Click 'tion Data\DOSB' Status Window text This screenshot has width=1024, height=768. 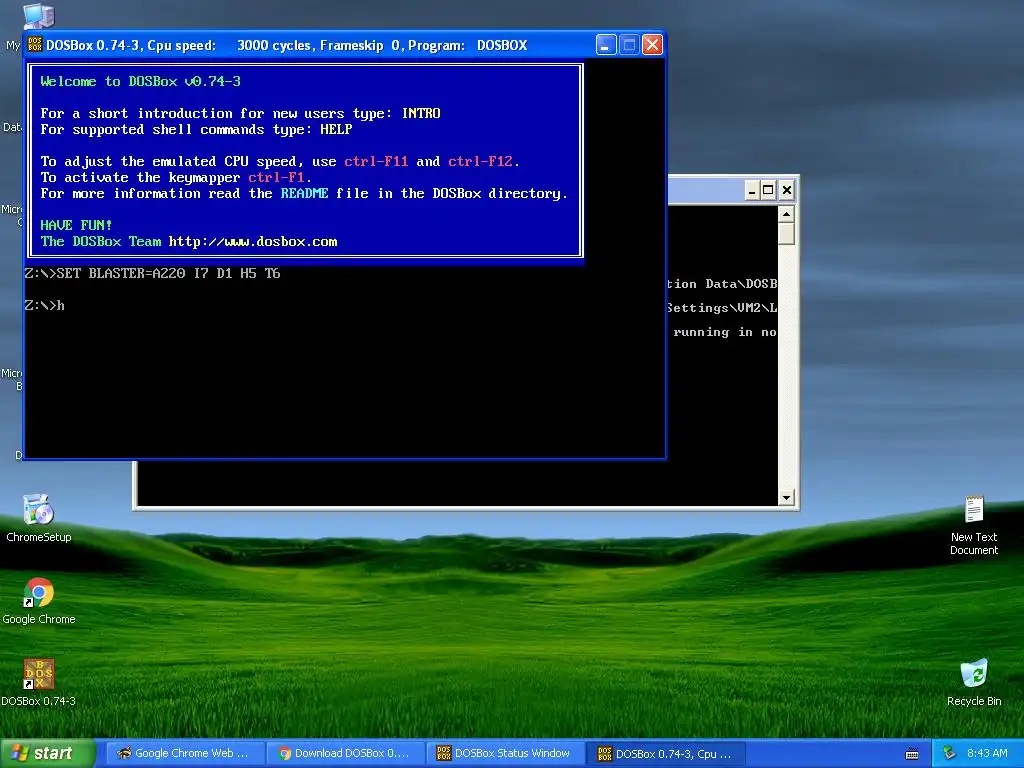pos(722,283)
